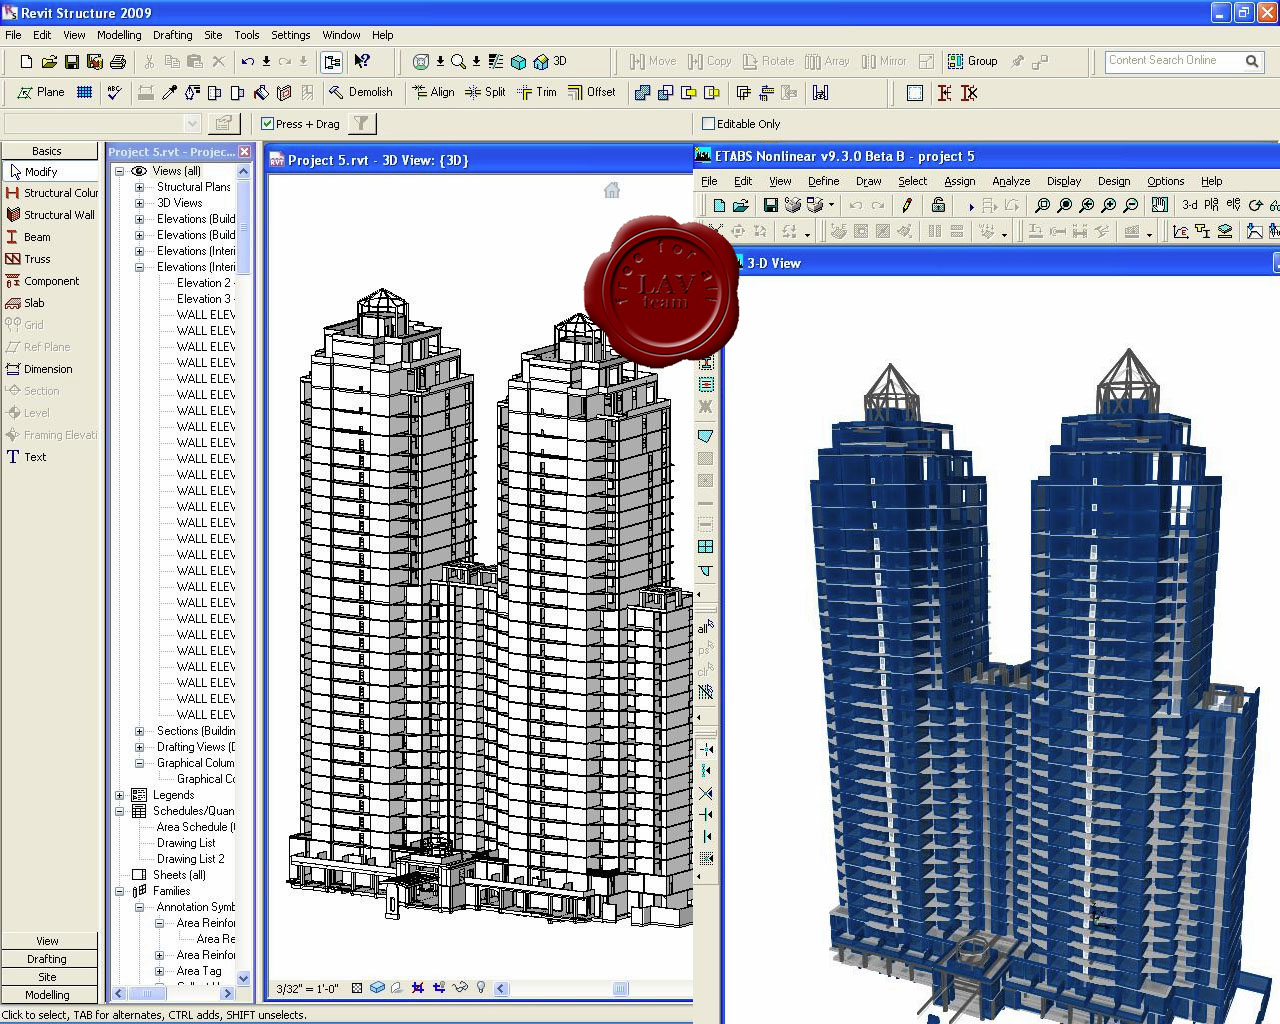1280x1024 pixels.
Task: Select the Basics tab in Design Bar
Action: (x=50, y=151)
